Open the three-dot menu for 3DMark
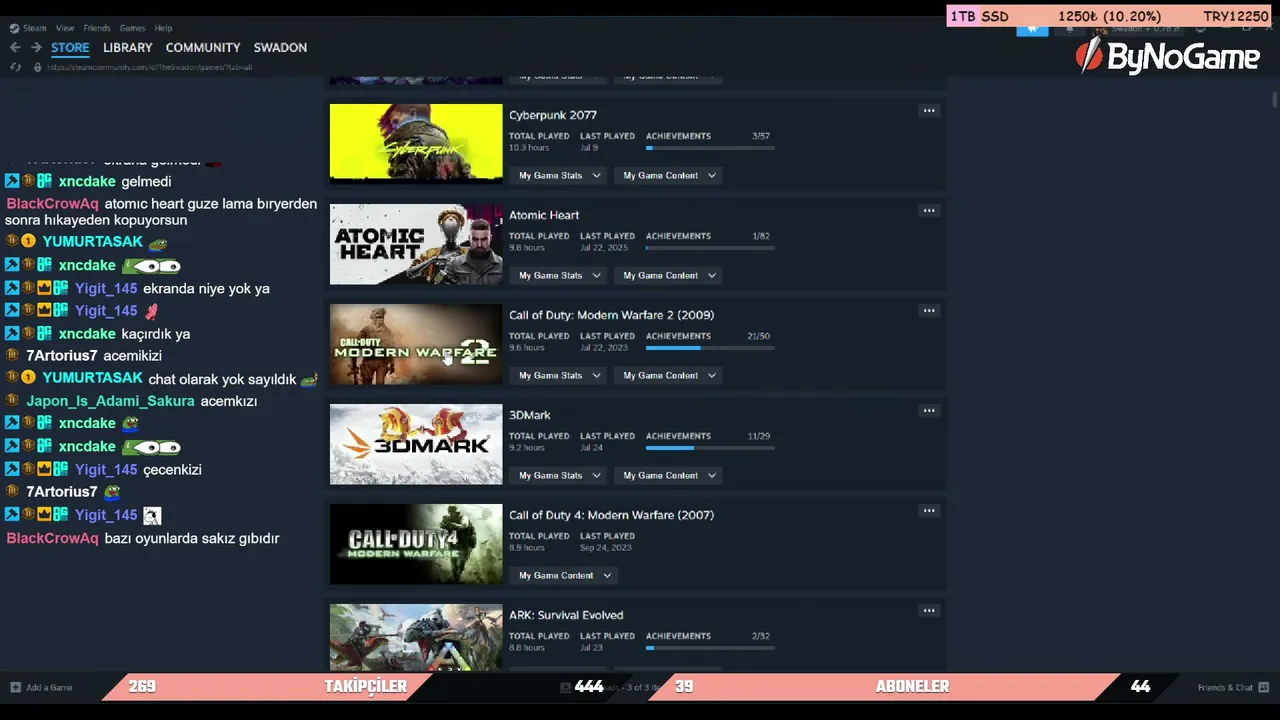This screenshot has height=720, width=1280. pyautogui.click(x=929, y=411)
